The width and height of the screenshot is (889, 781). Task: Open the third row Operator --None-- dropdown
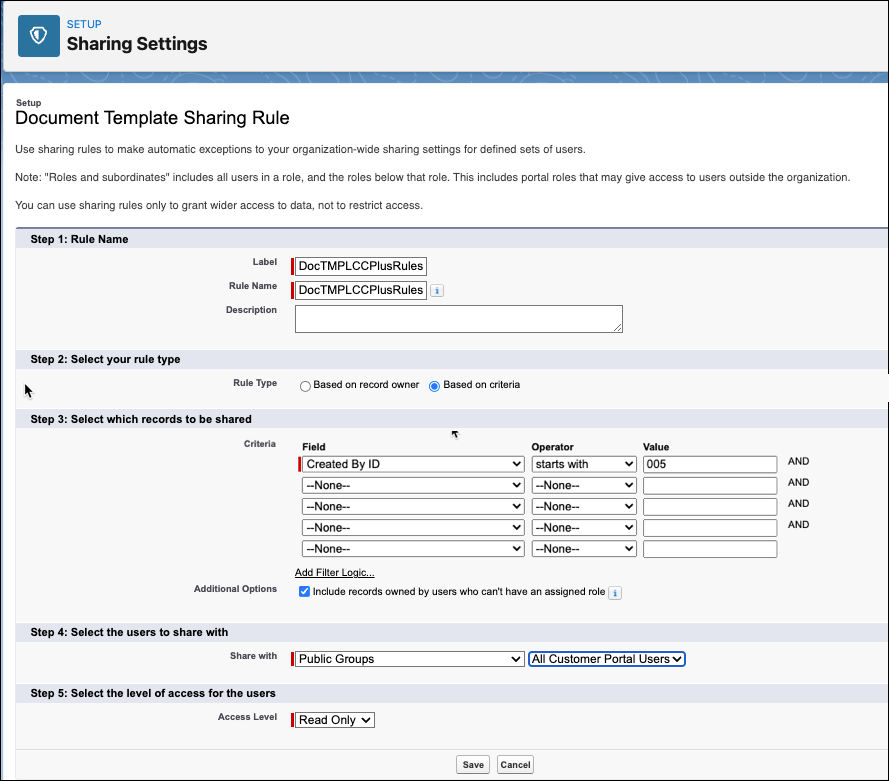(583, 507)
